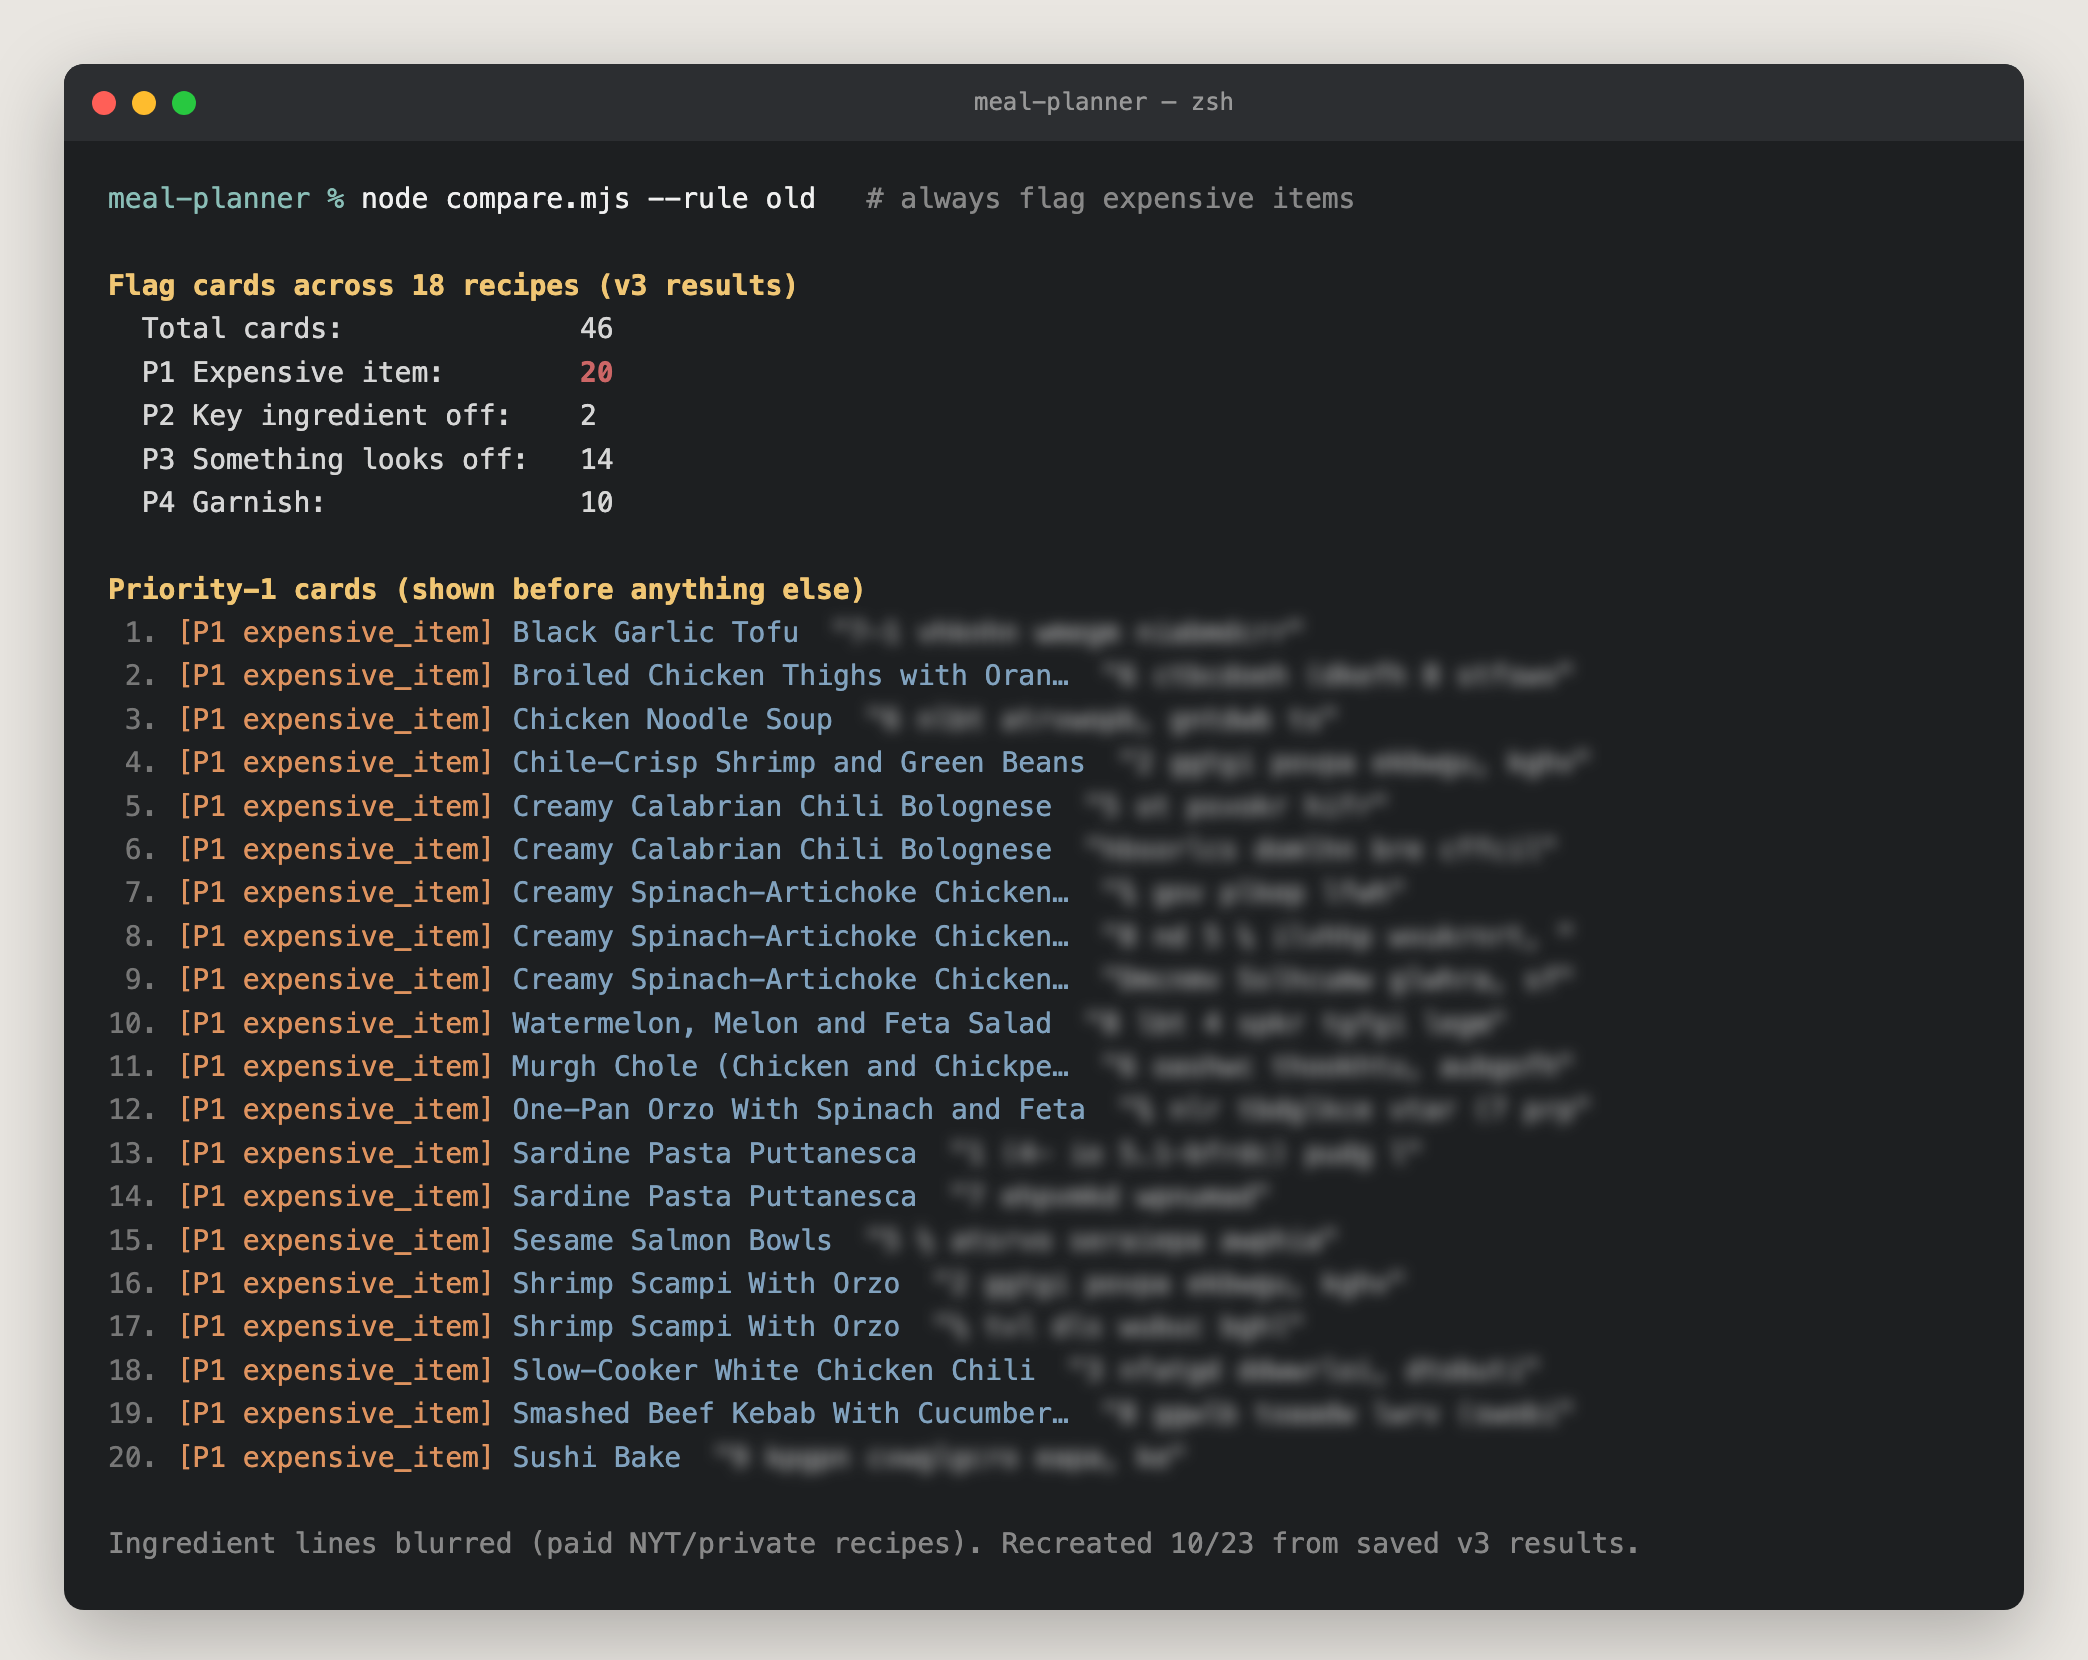This screenshot has height=1660, width=2088.
Task: Click the '[P1 expensive_item]' tag on row 20
Action: 336,1457
